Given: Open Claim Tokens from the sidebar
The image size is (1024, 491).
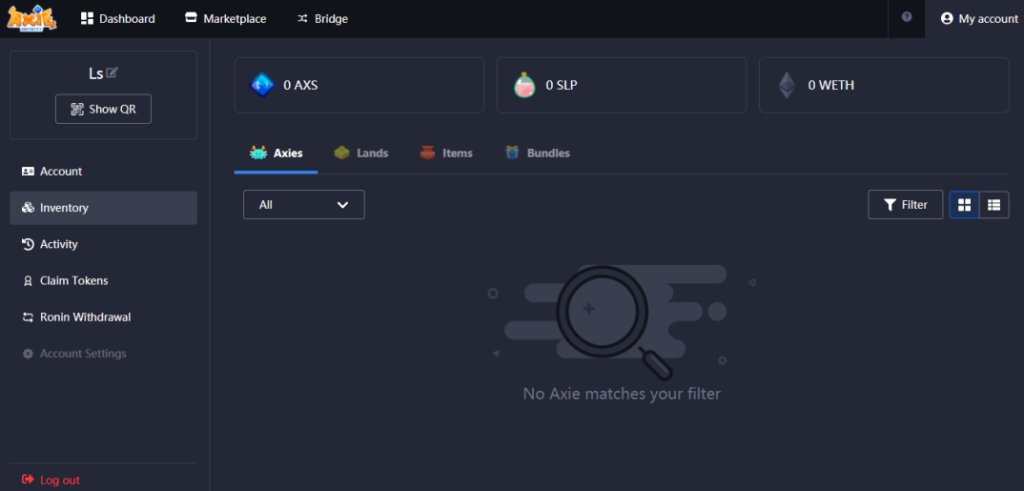Looking at the screenshot, I should coord(73,281).
